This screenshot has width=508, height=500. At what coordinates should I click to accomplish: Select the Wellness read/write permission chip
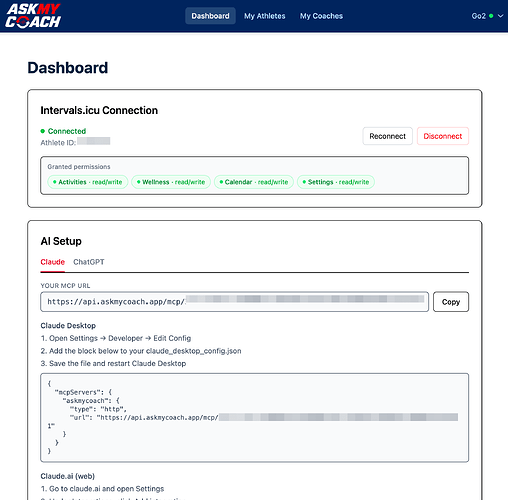[171, 182]
